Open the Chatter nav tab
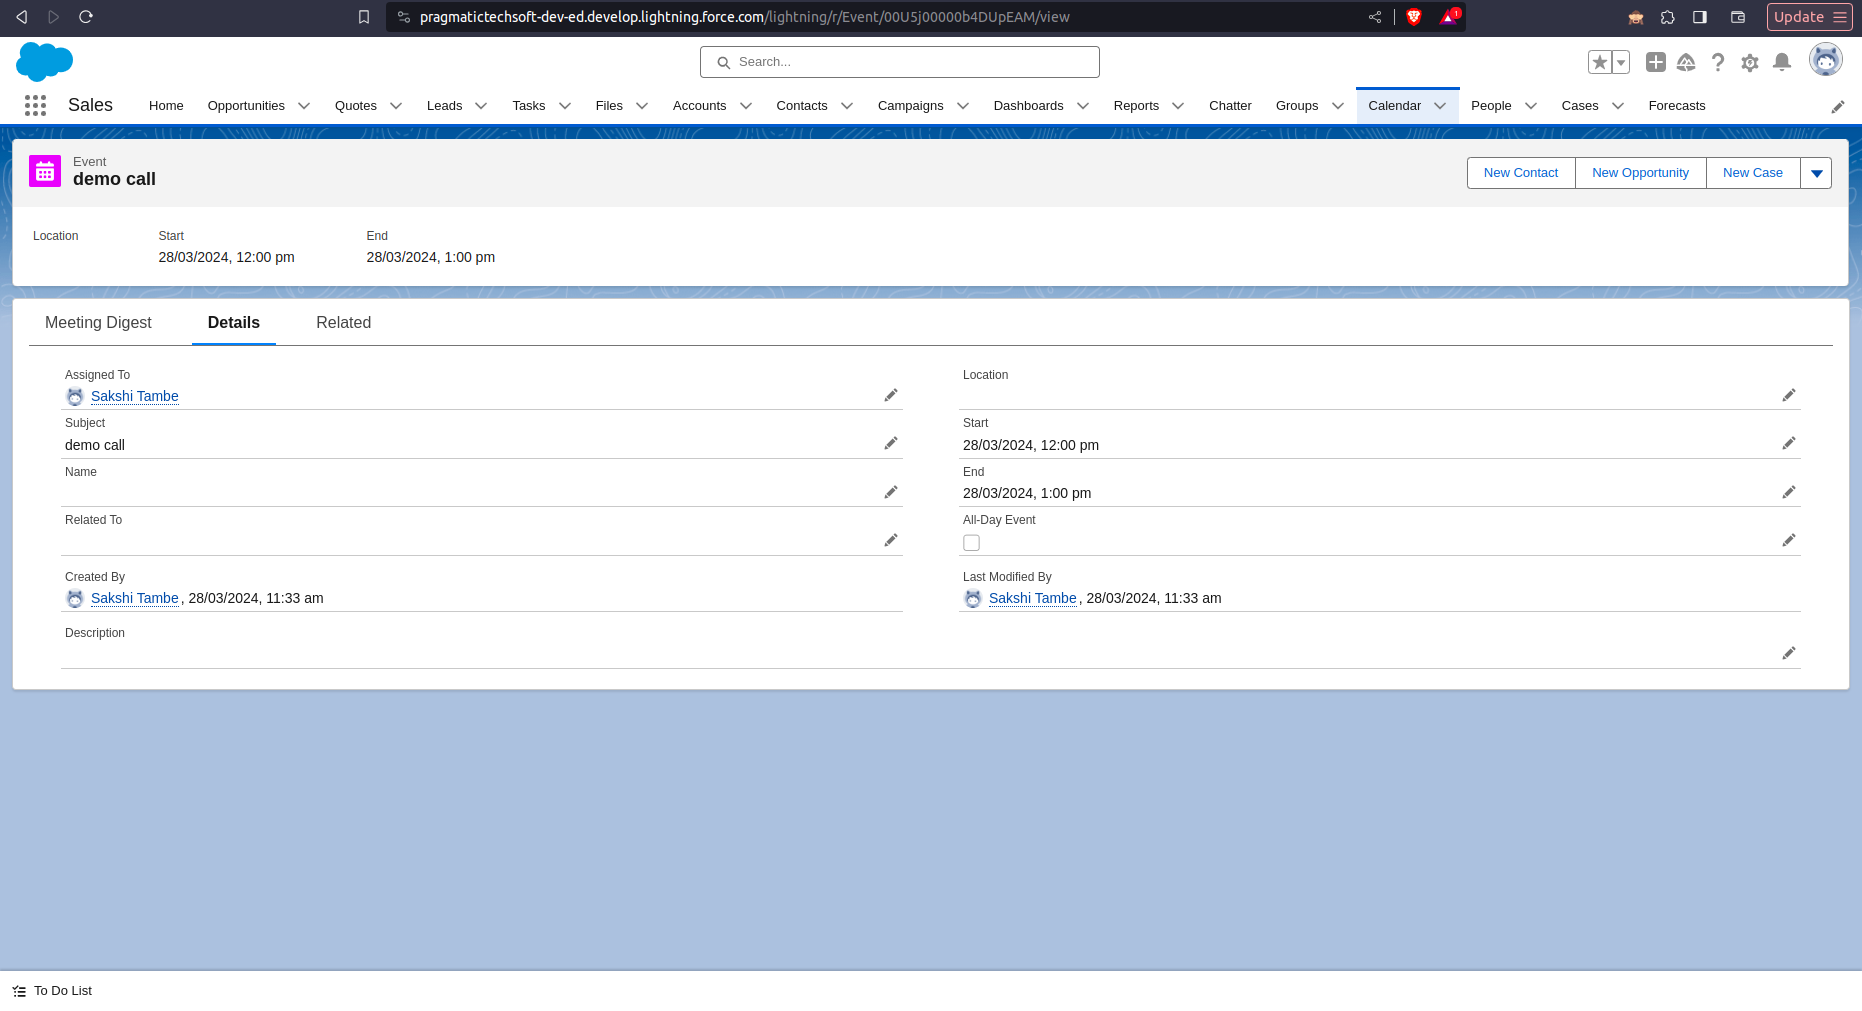1862x1011 pixels. coord(1230,106)
